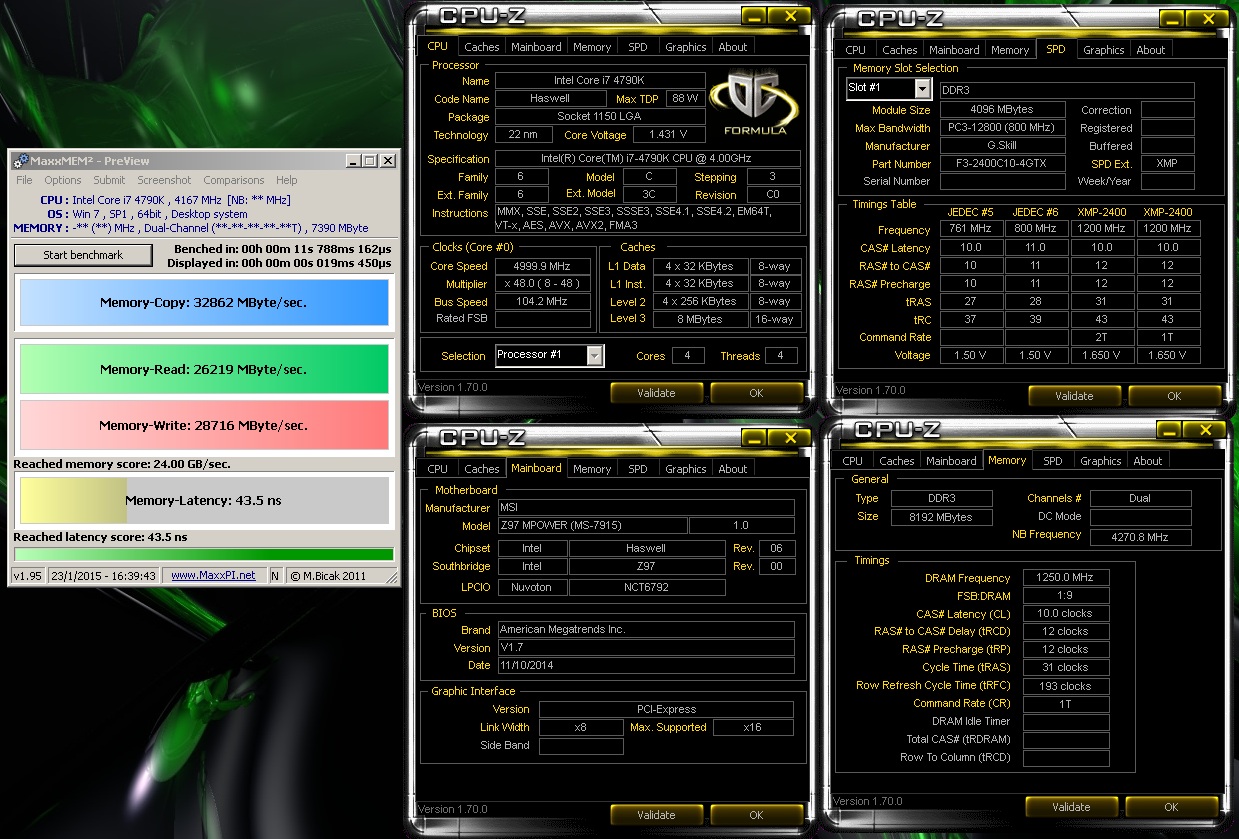This screenshot has width=1239, height=839.
Task: Select About tab in the Memory window
Action: (1148, 461)
